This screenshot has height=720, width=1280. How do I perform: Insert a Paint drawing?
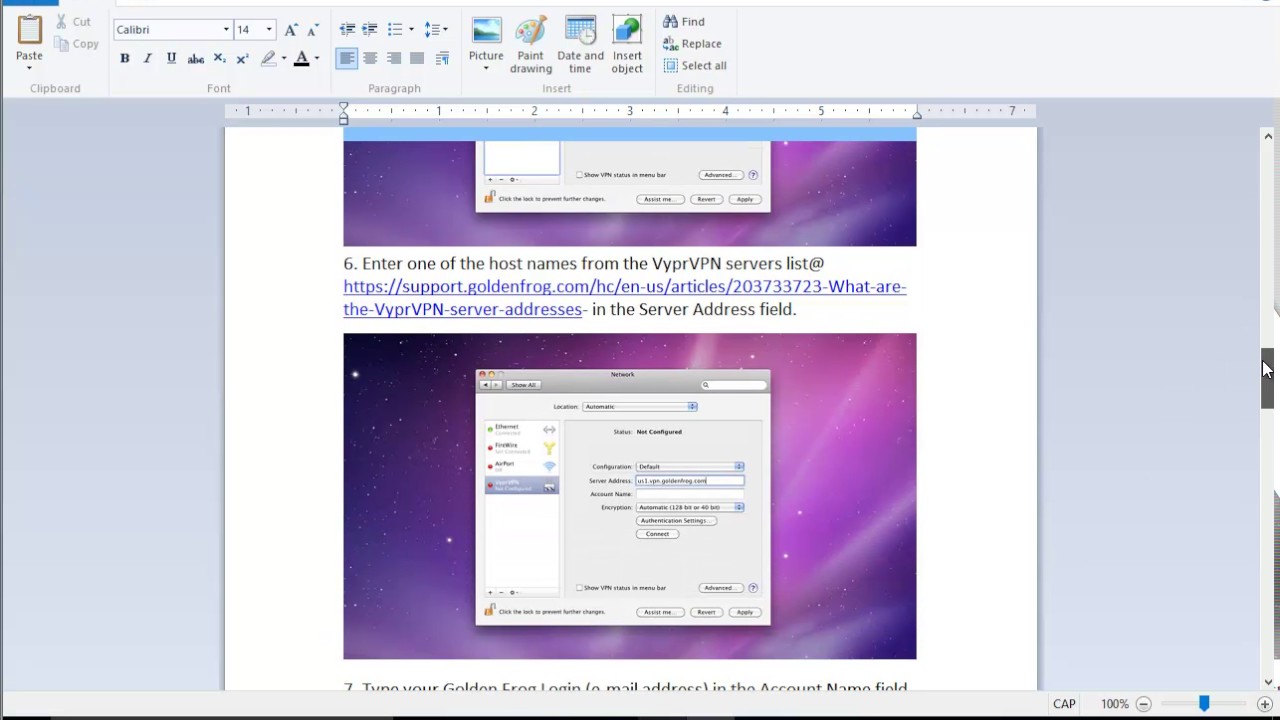point(531,44)
